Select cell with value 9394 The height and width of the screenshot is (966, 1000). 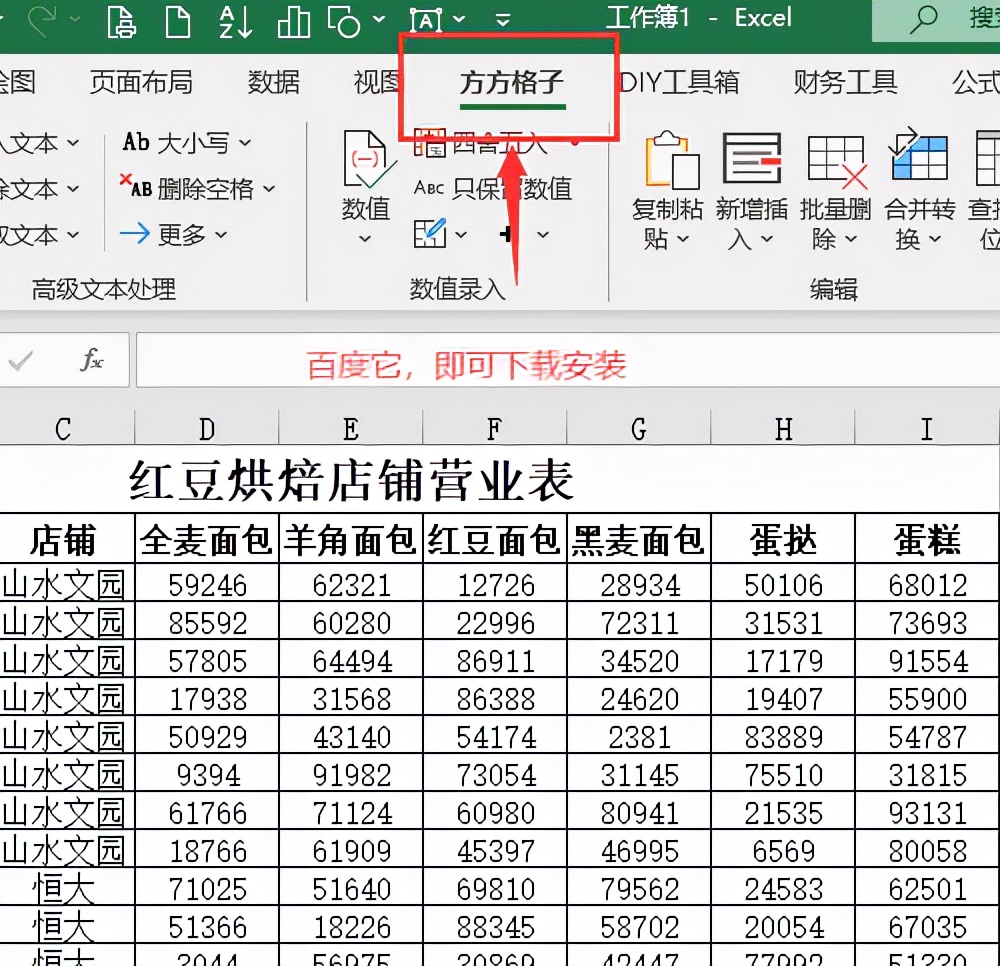[x=207, y=775]
